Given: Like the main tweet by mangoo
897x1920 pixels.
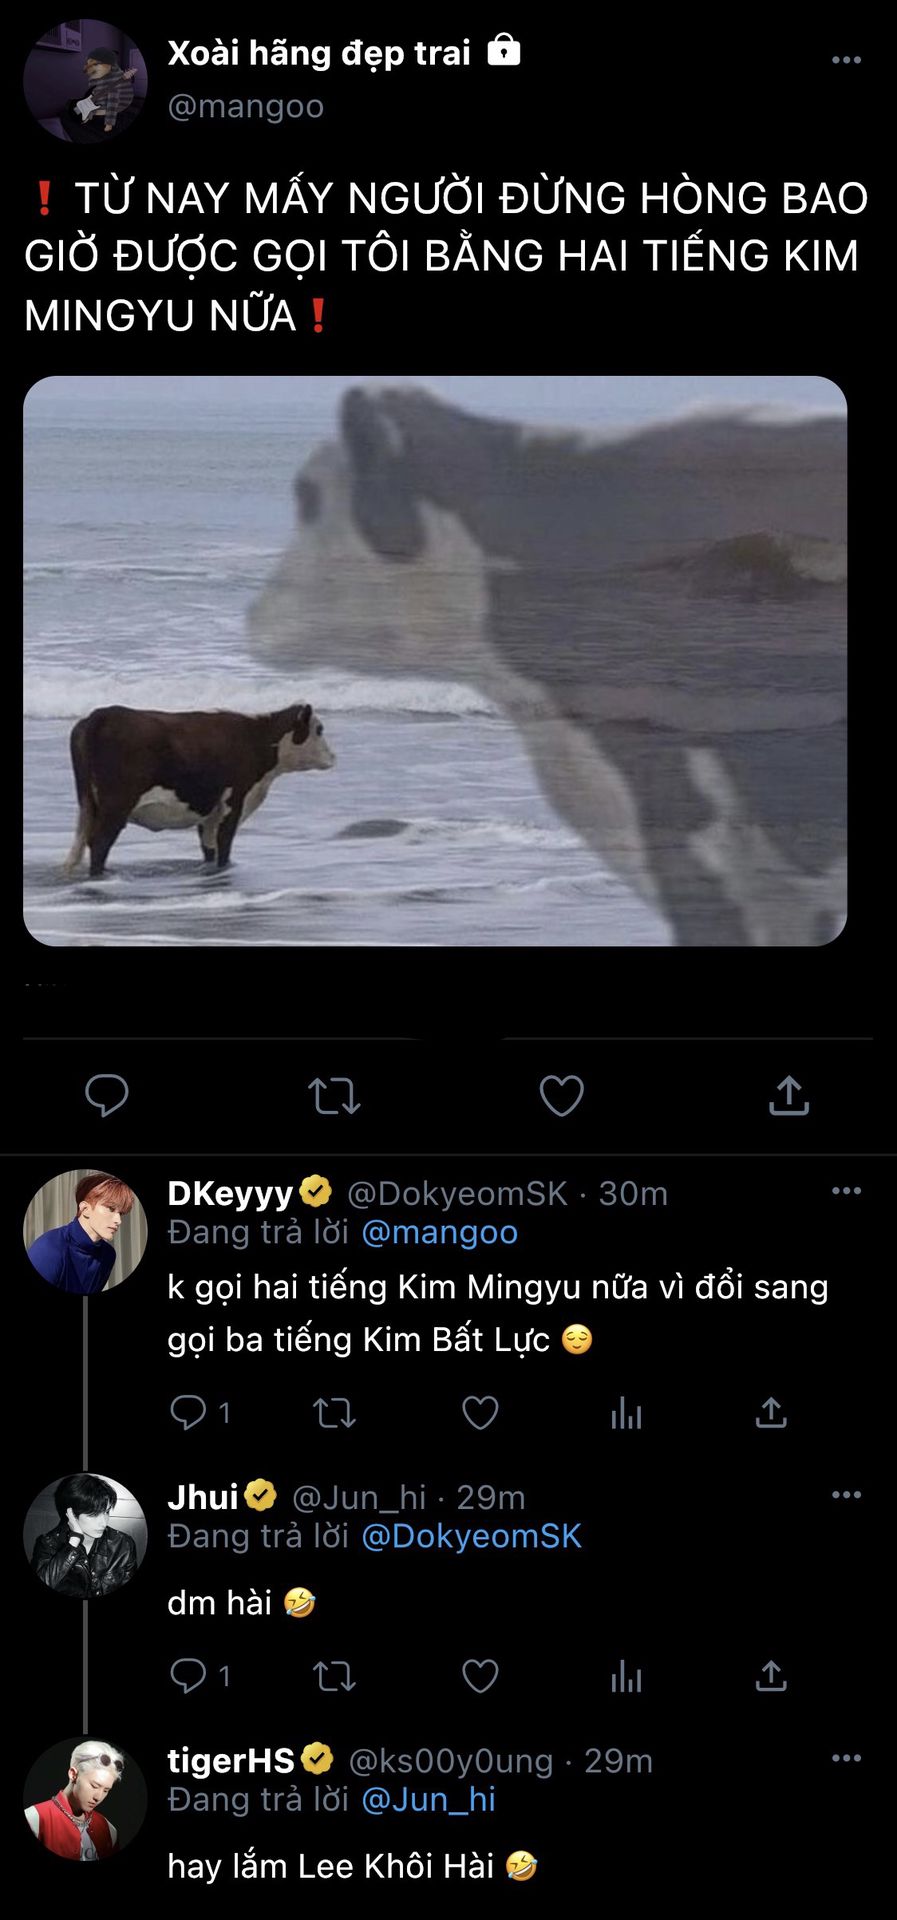Looking at the screenshot, I should [561, 1096].
